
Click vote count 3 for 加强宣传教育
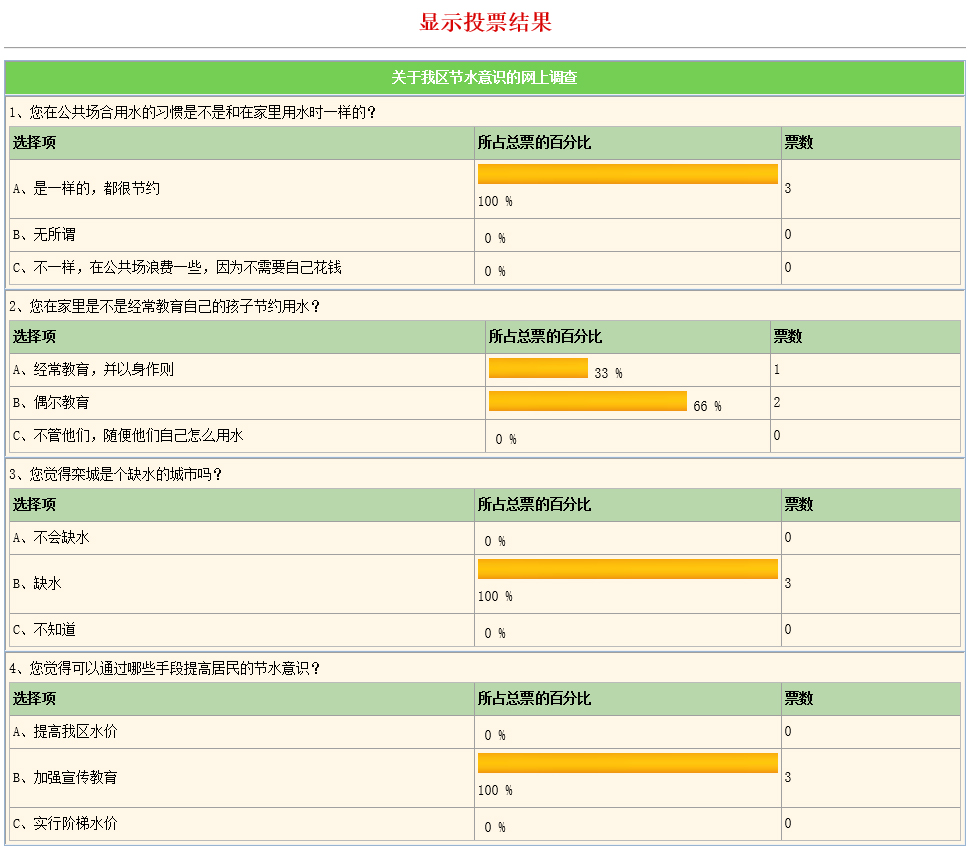(x=788, y=777)
